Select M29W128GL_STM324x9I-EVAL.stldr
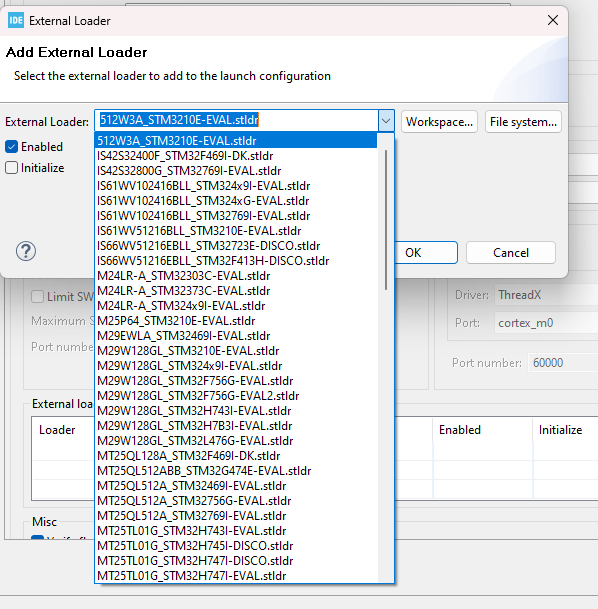The width and height of the screenshot is (598, 609). coord(236,366)
